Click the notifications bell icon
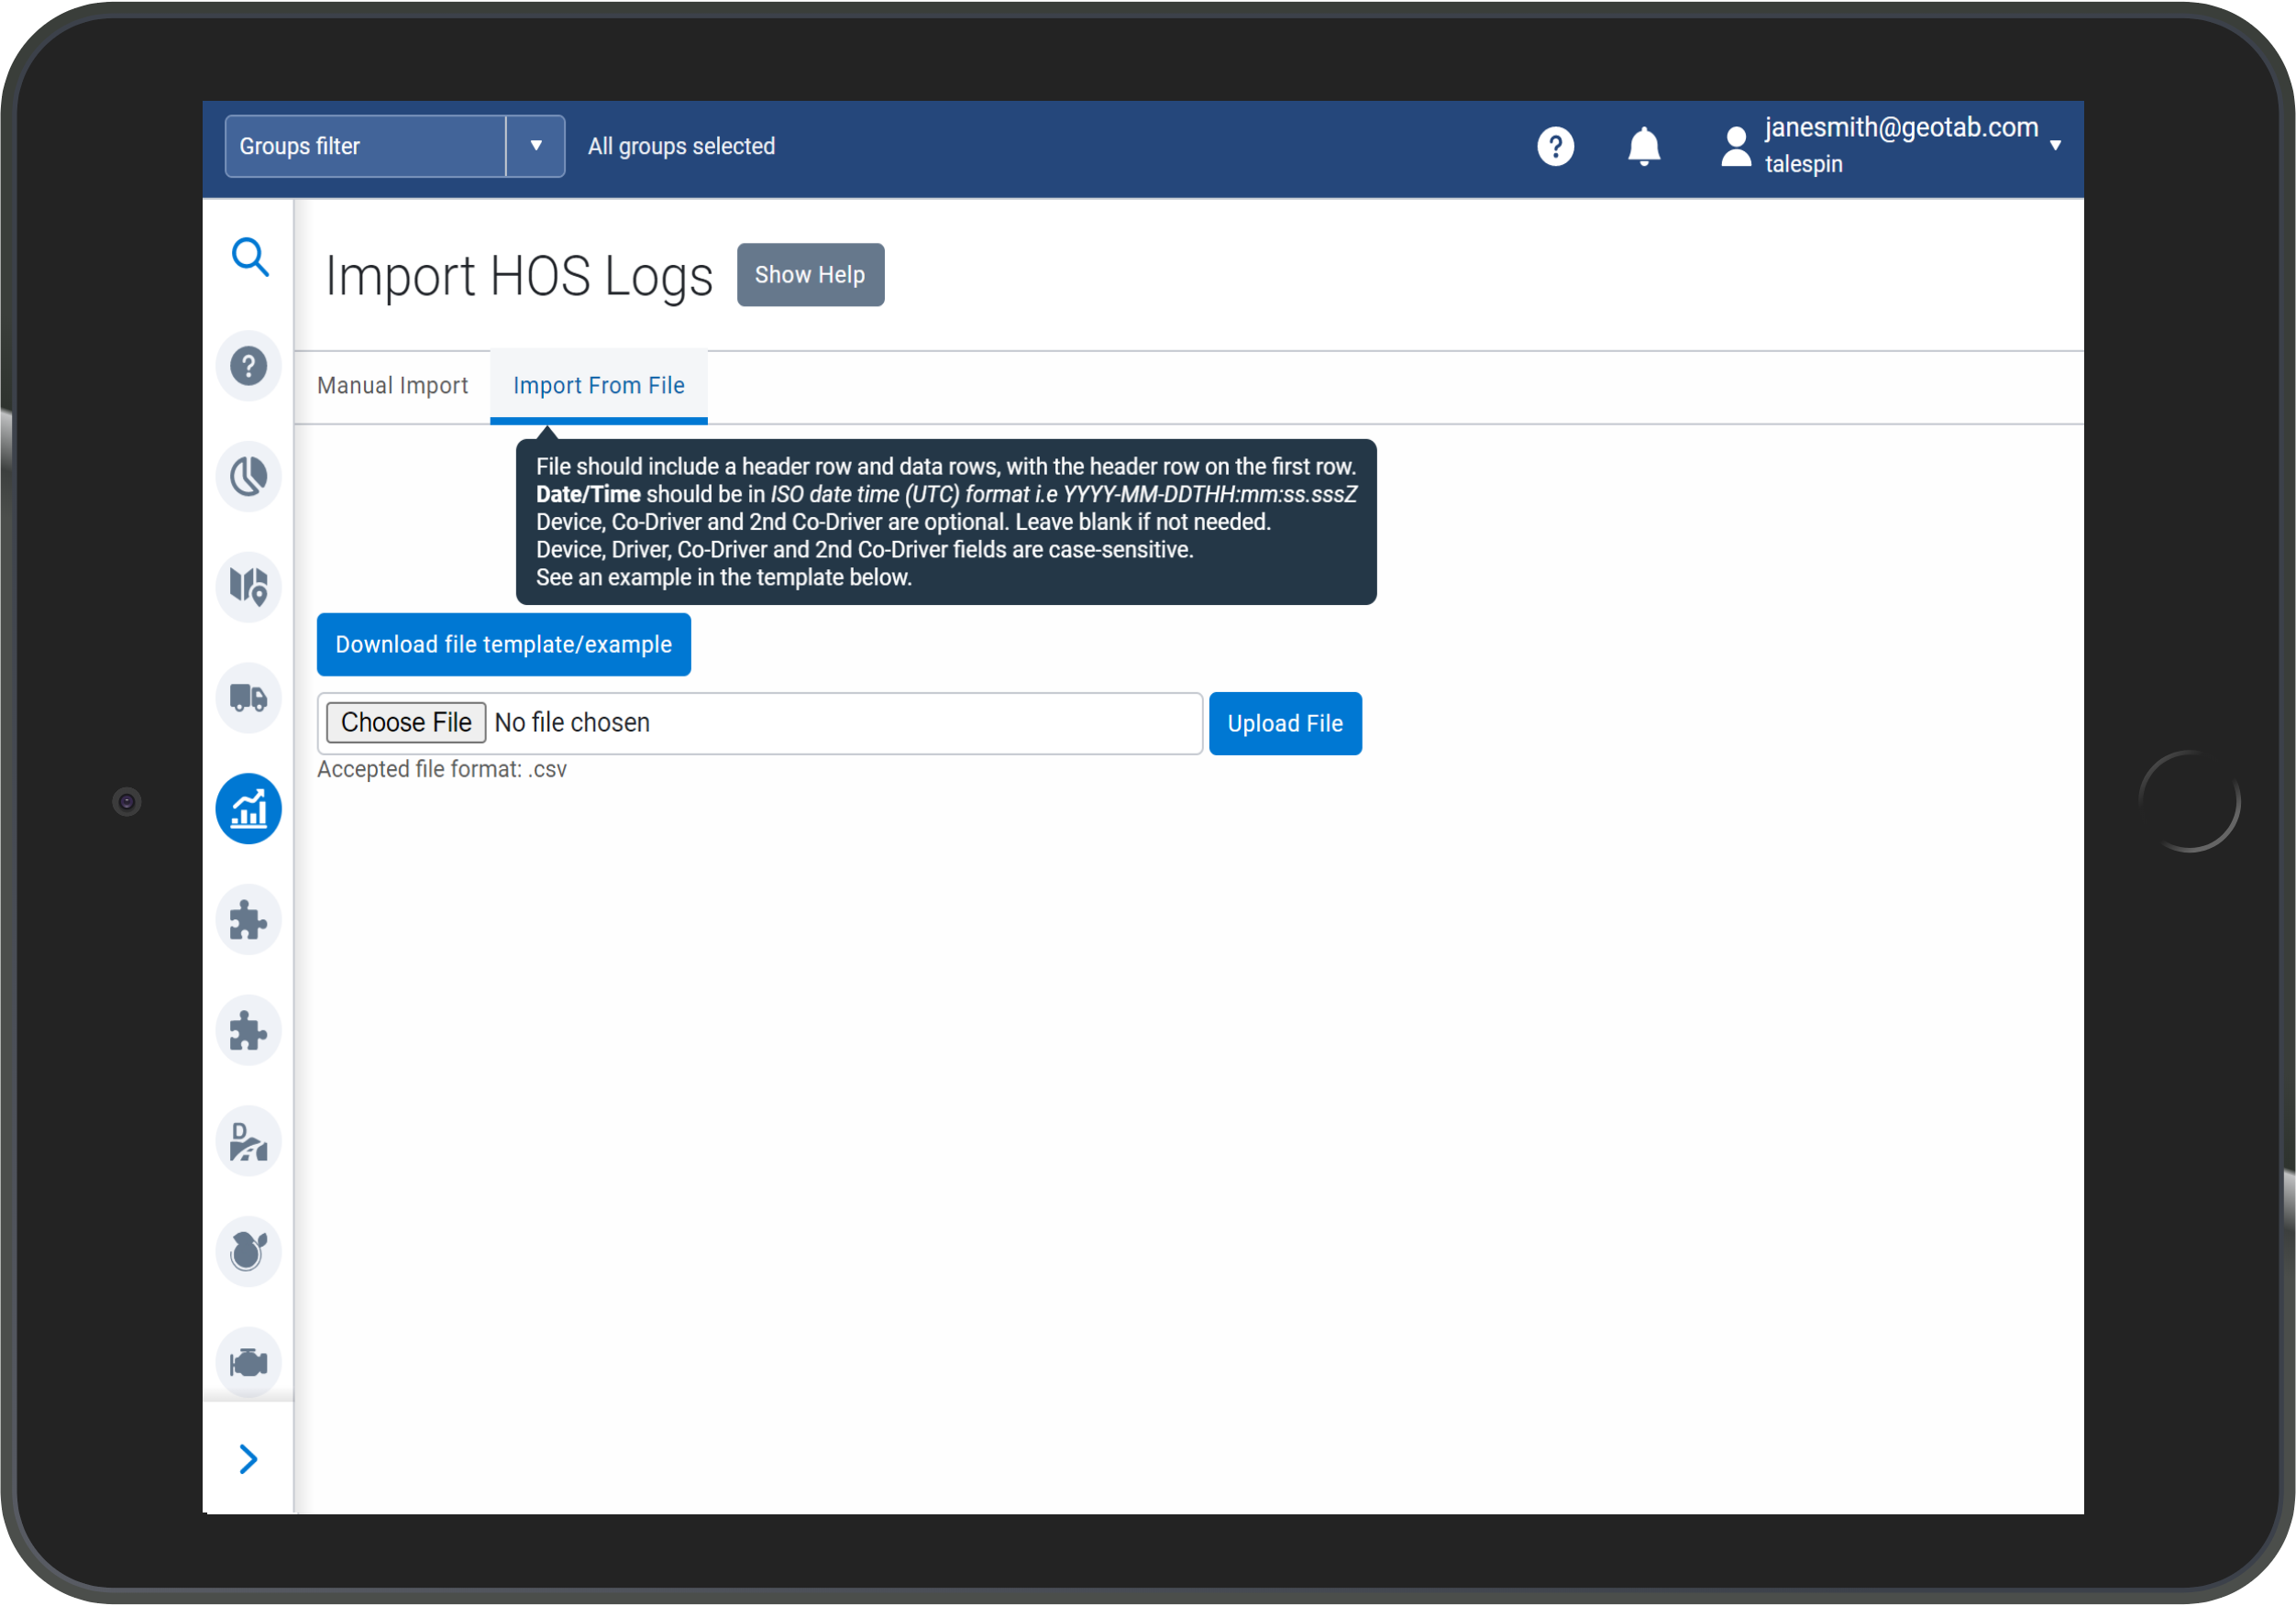Viewport: 2296px width, 1606px height. tap(1643, 147)
